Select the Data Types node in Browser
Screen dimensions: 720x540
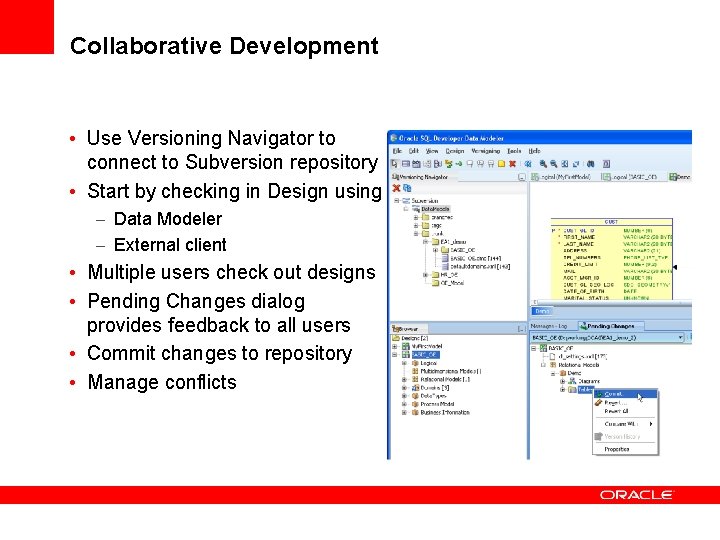point(433,396)
